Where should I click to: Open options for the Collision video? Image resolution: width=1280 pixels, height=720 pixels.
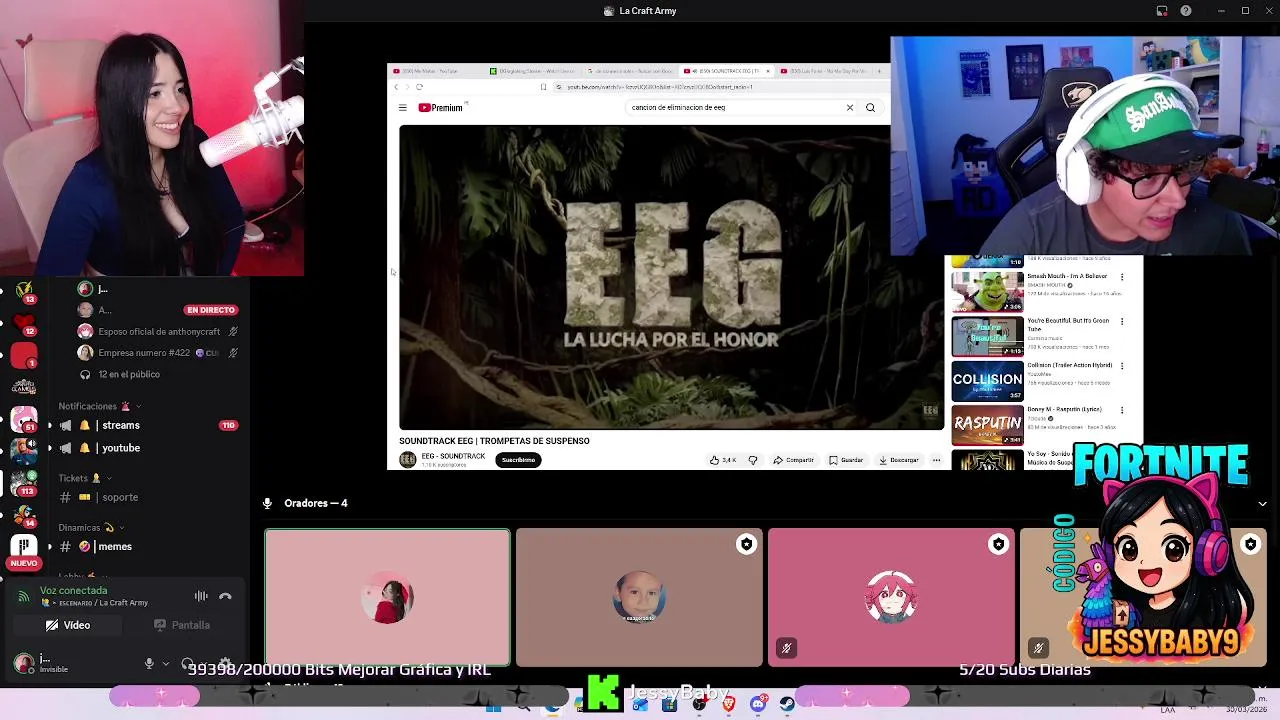pos(1122,366)
